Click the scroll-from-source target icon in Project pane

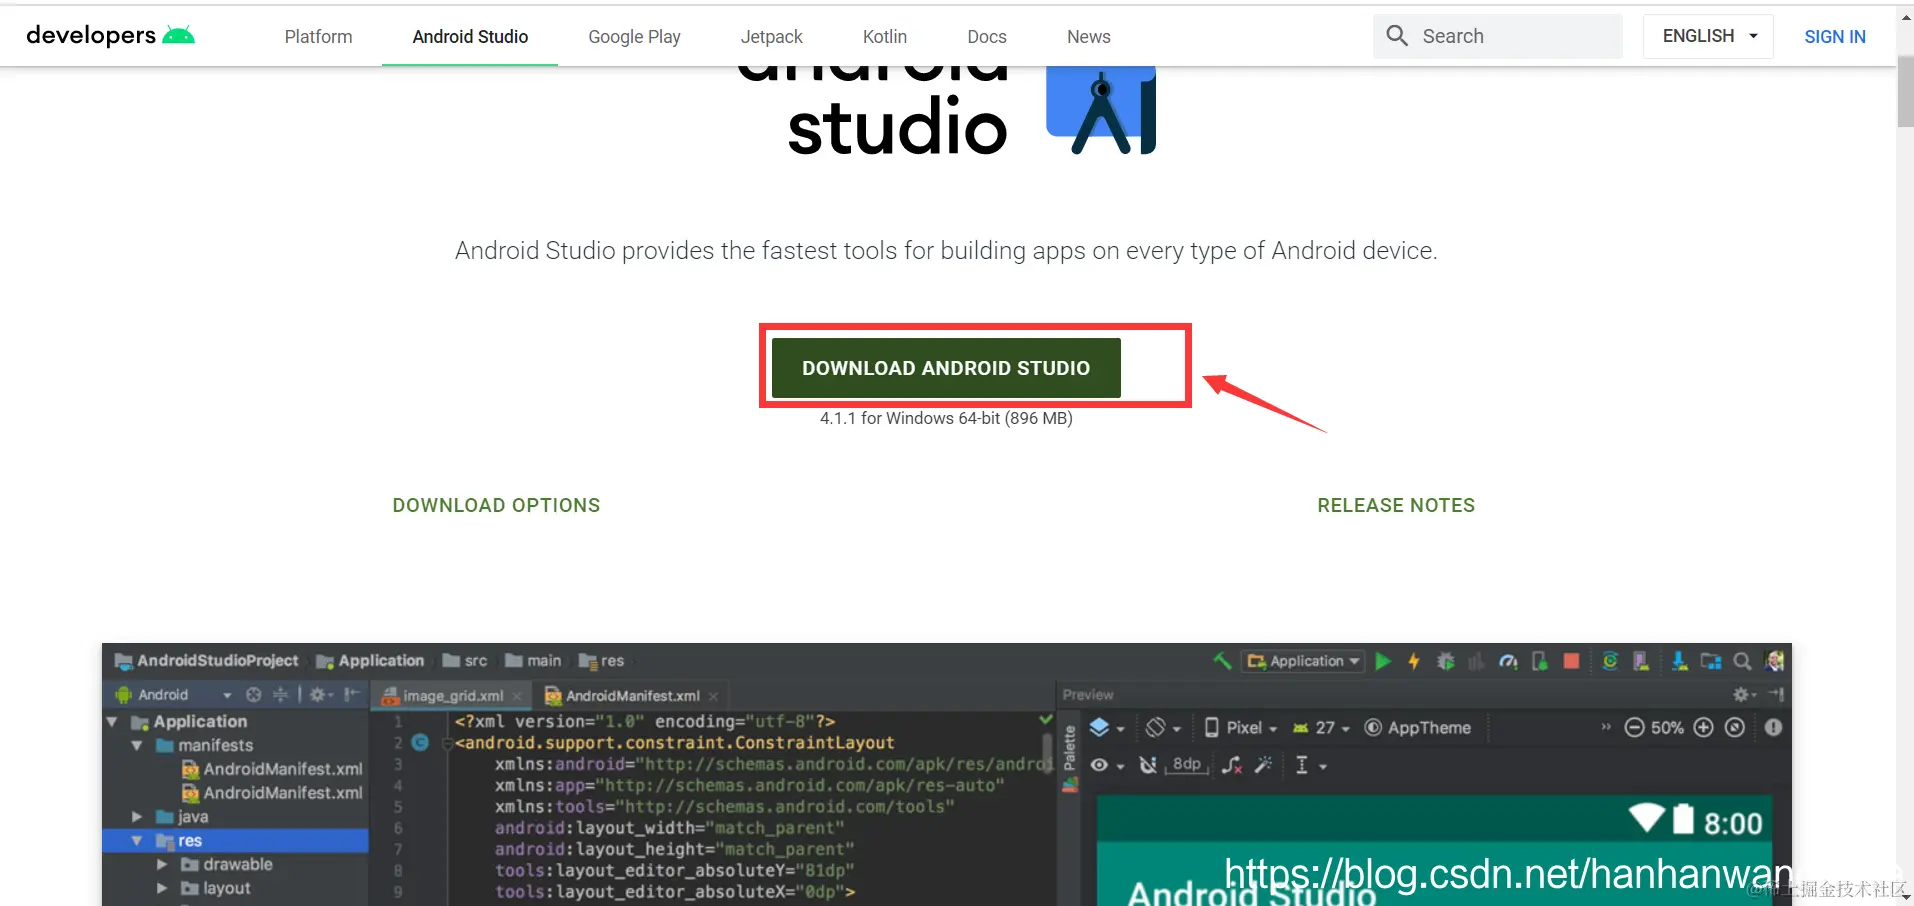pyautogui.click(x=254, y=694)
